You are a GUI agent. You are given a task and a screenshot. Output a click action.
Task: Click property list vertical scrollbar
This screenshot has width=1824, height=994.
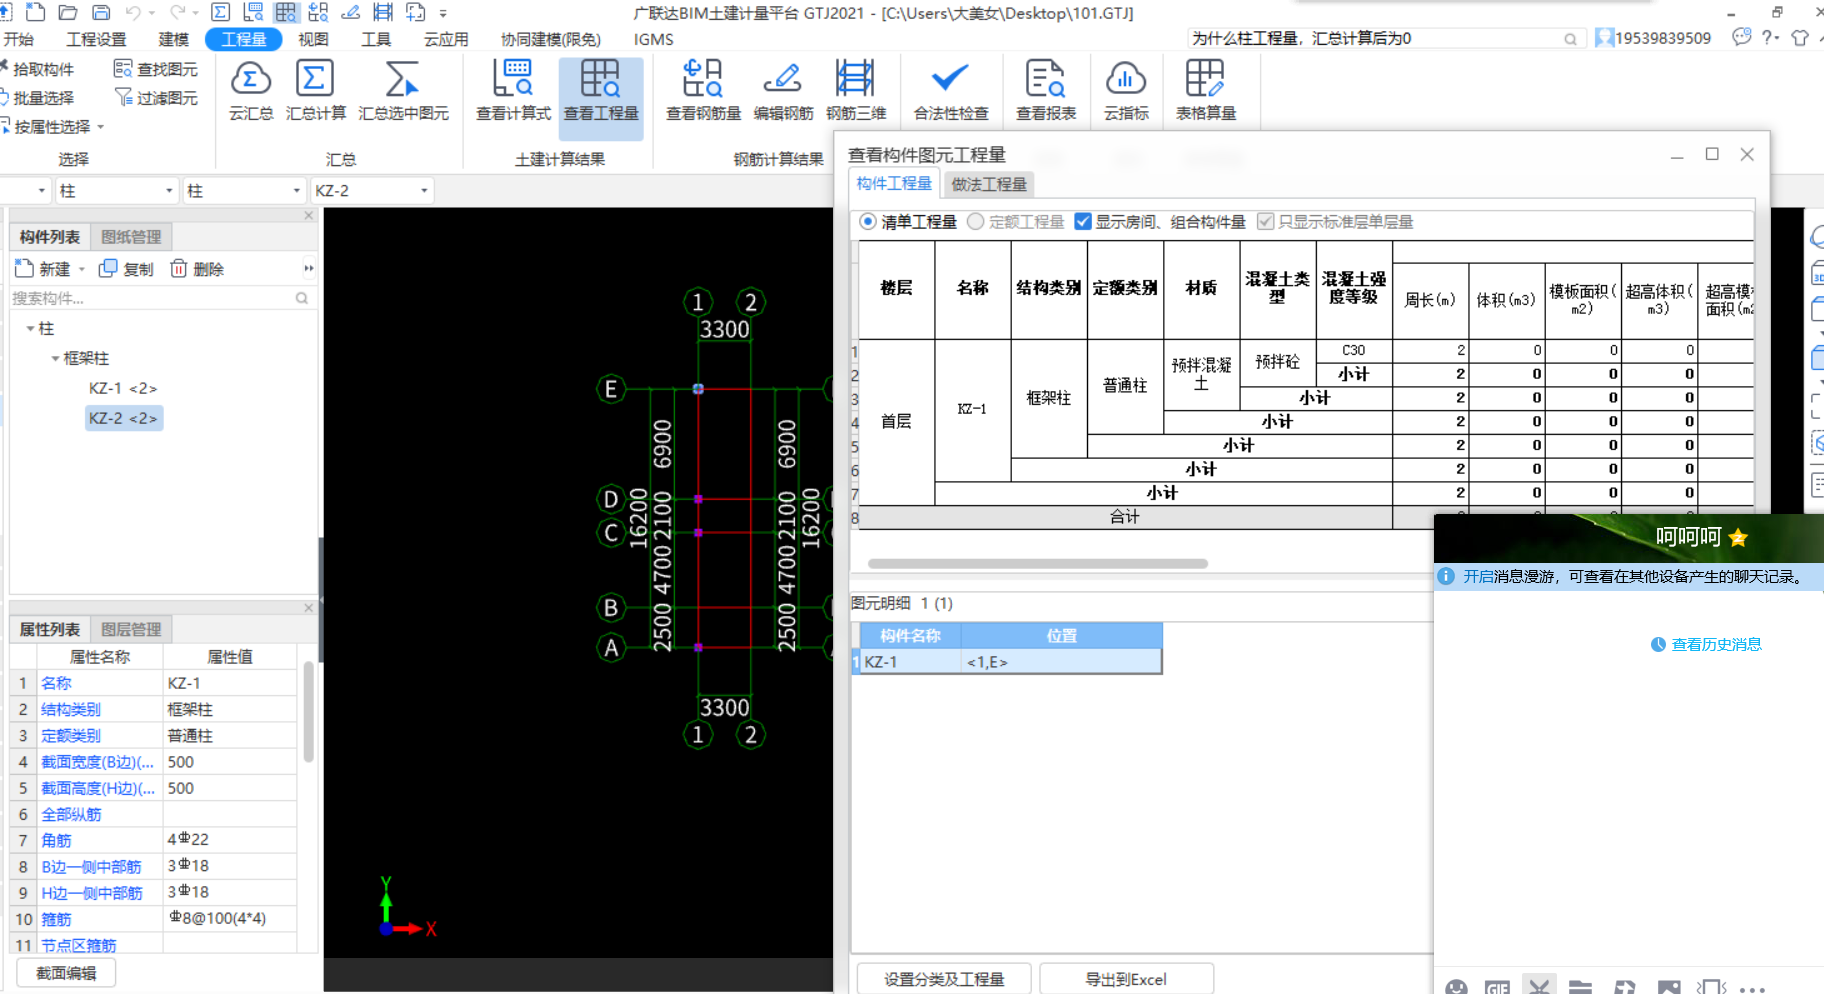(308, 712)
